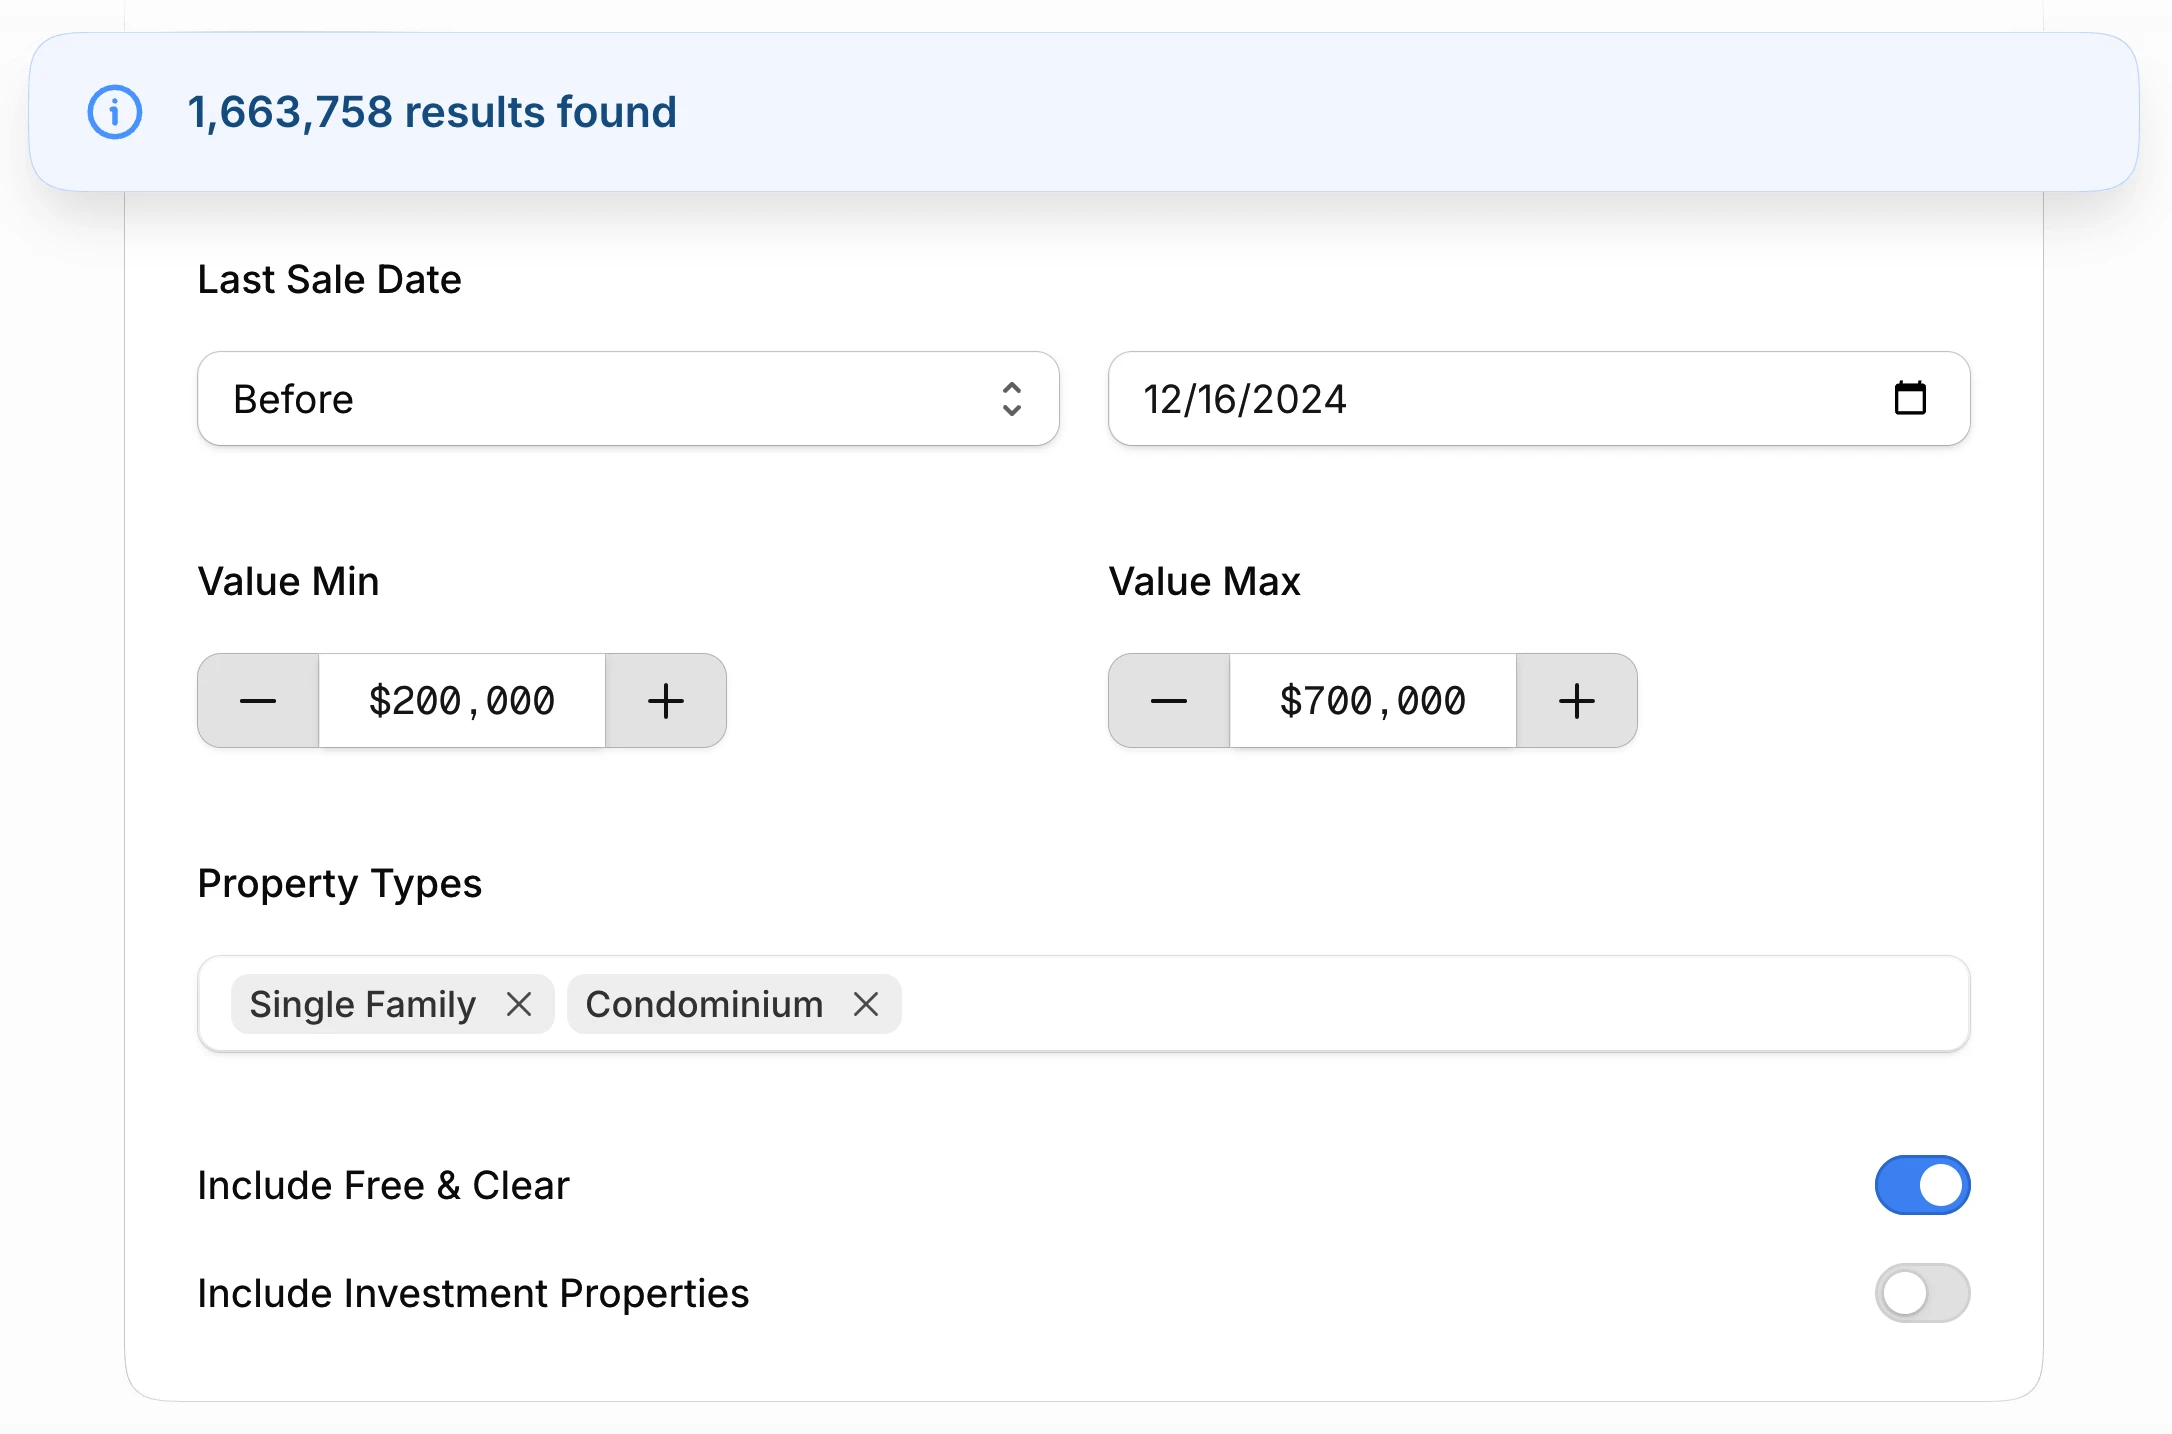Disable the Include Free & Clear toggle
Image resolution: width=2172 pixels, height=1434 pixels.
coord(1921,1185)
